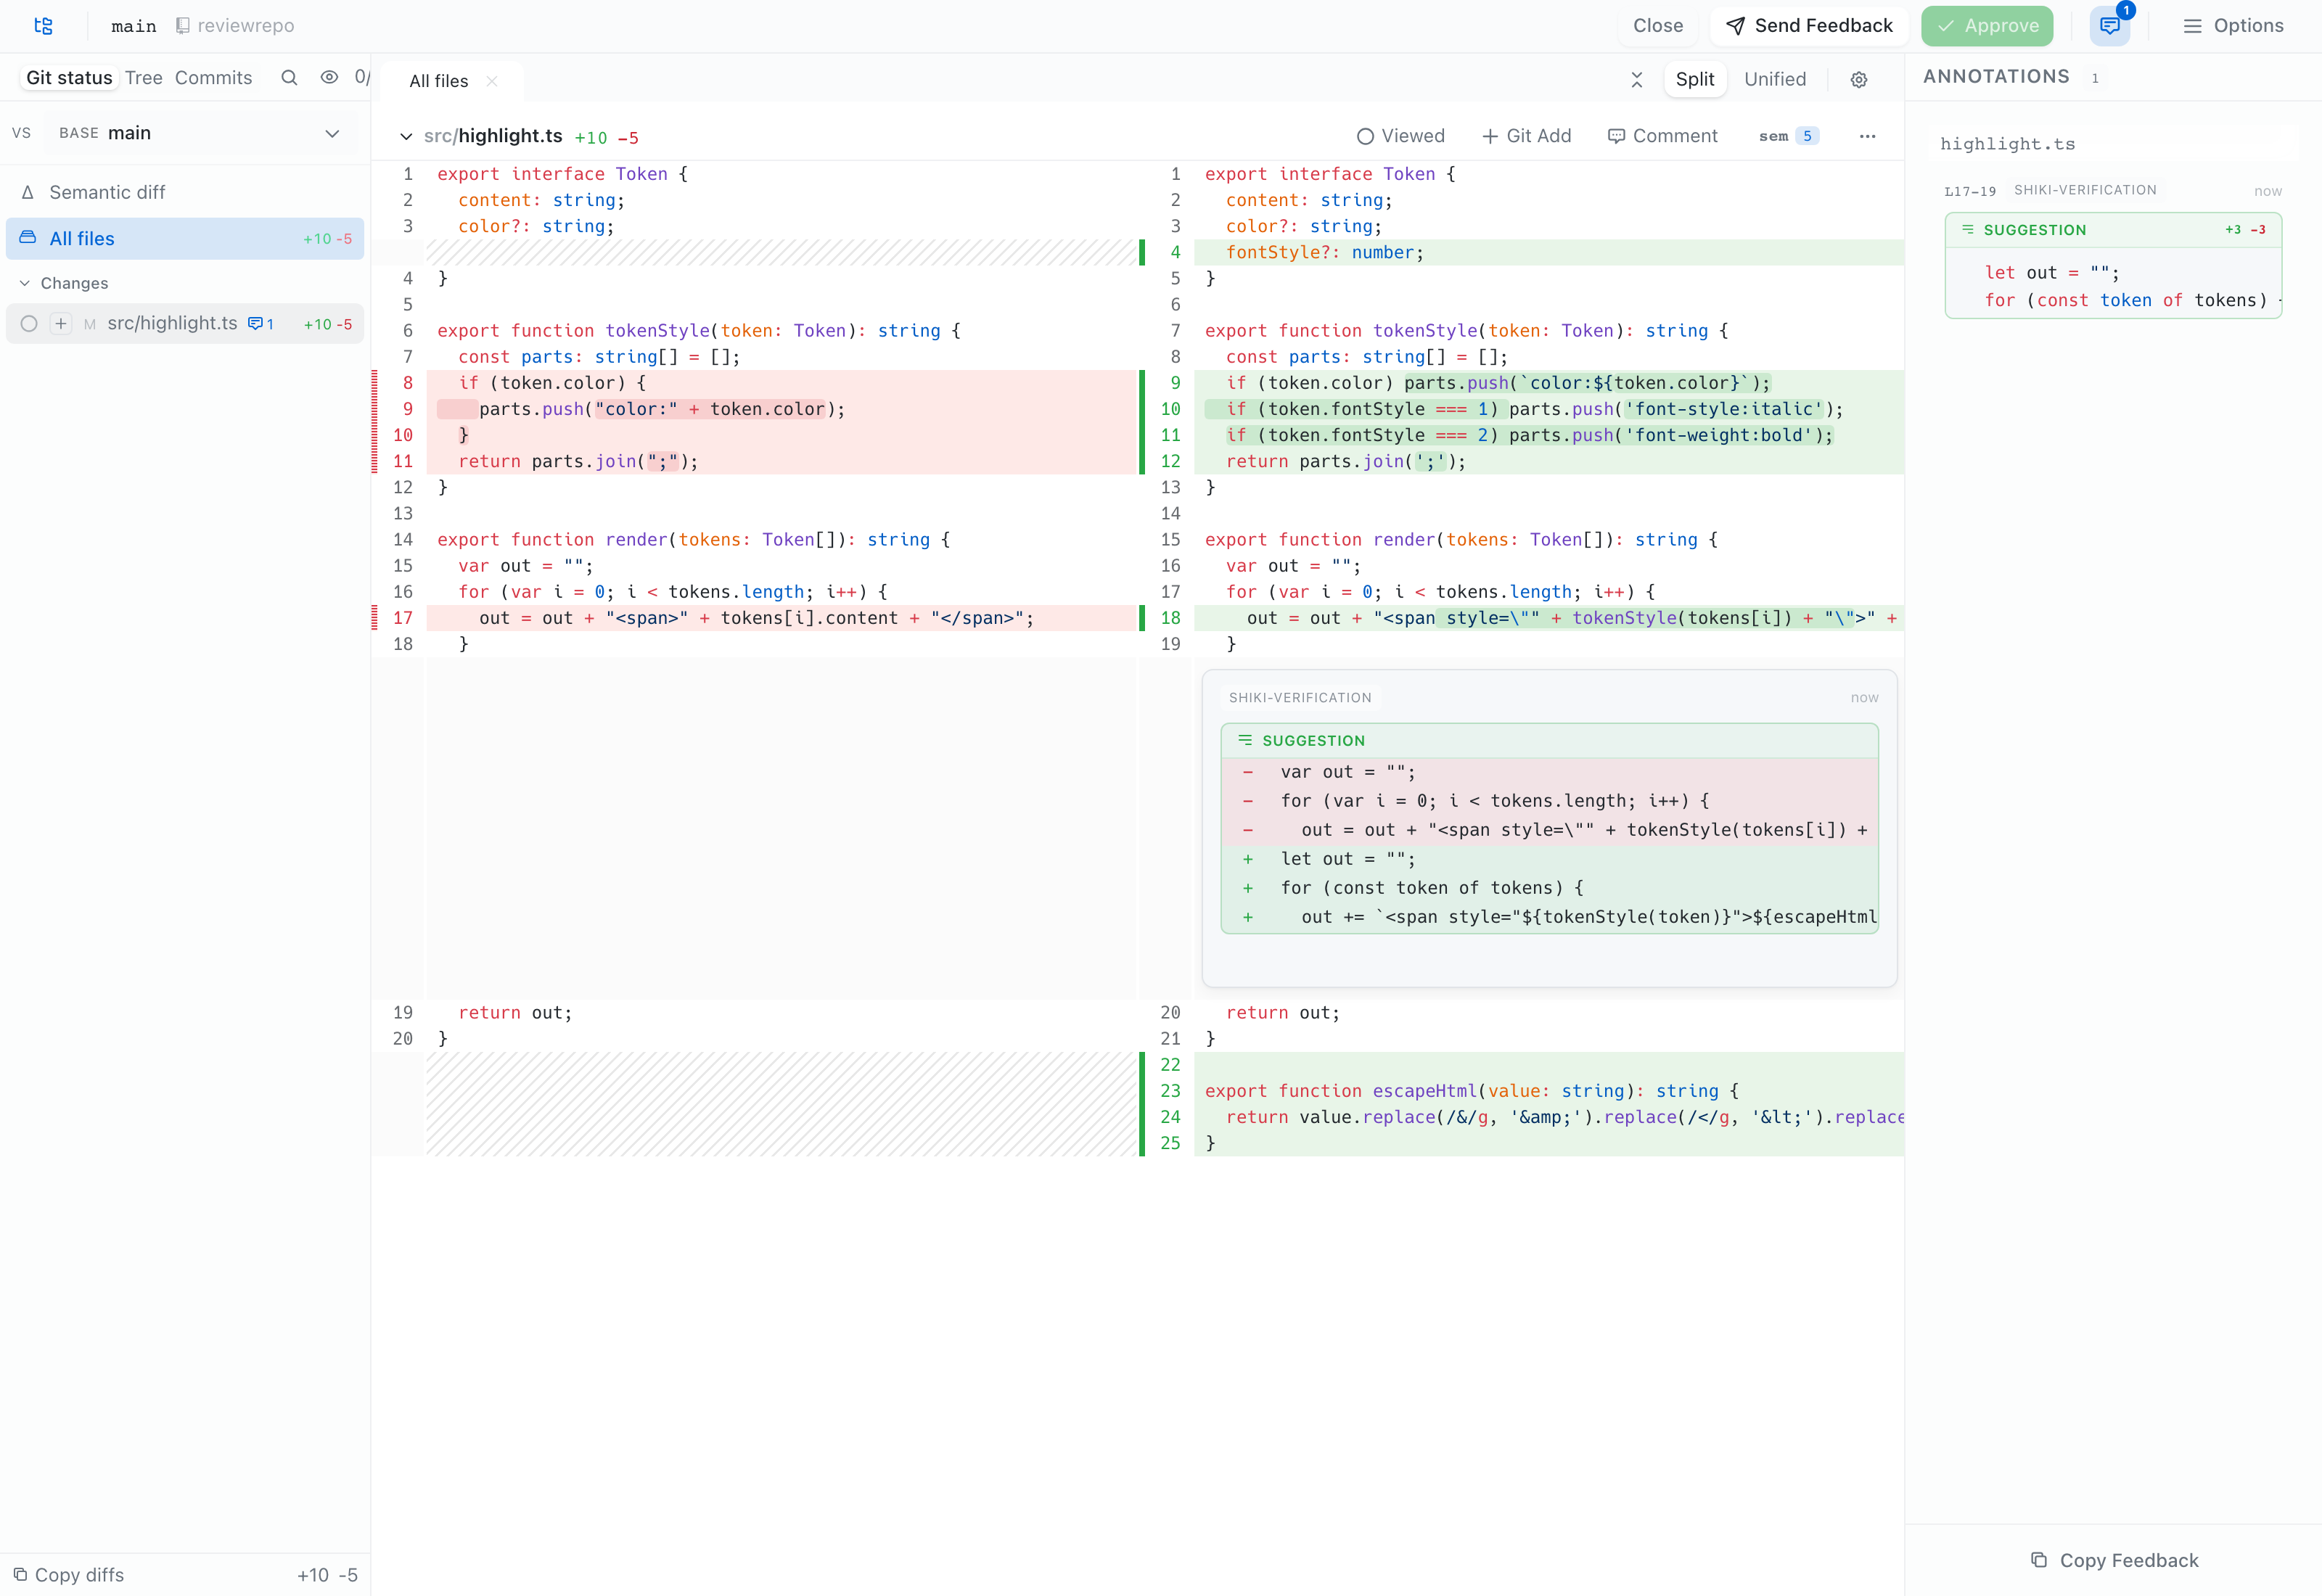Open the annotations chat icon with badge

tap(2109, 26)
